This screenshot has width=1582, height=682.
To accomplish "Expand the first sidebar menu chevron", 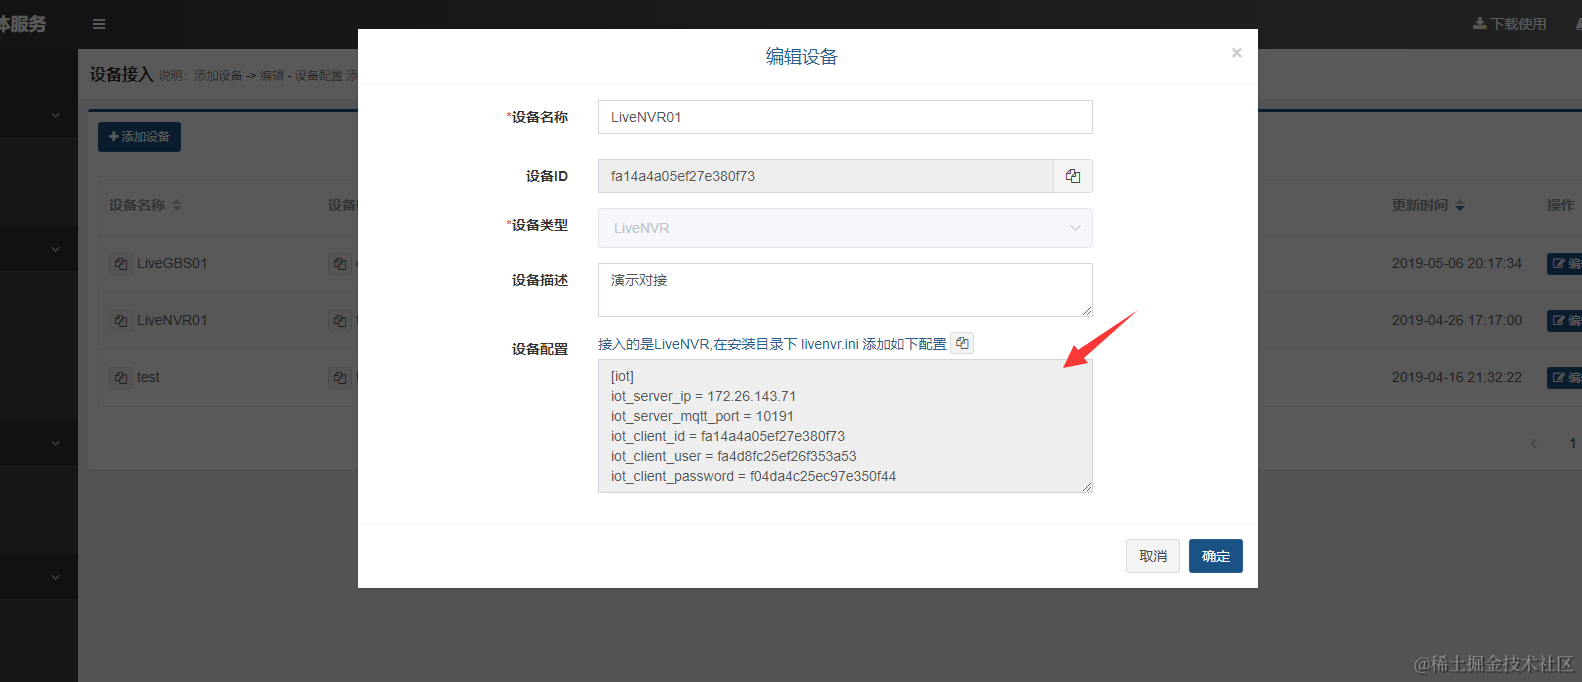I will [55, 115].
